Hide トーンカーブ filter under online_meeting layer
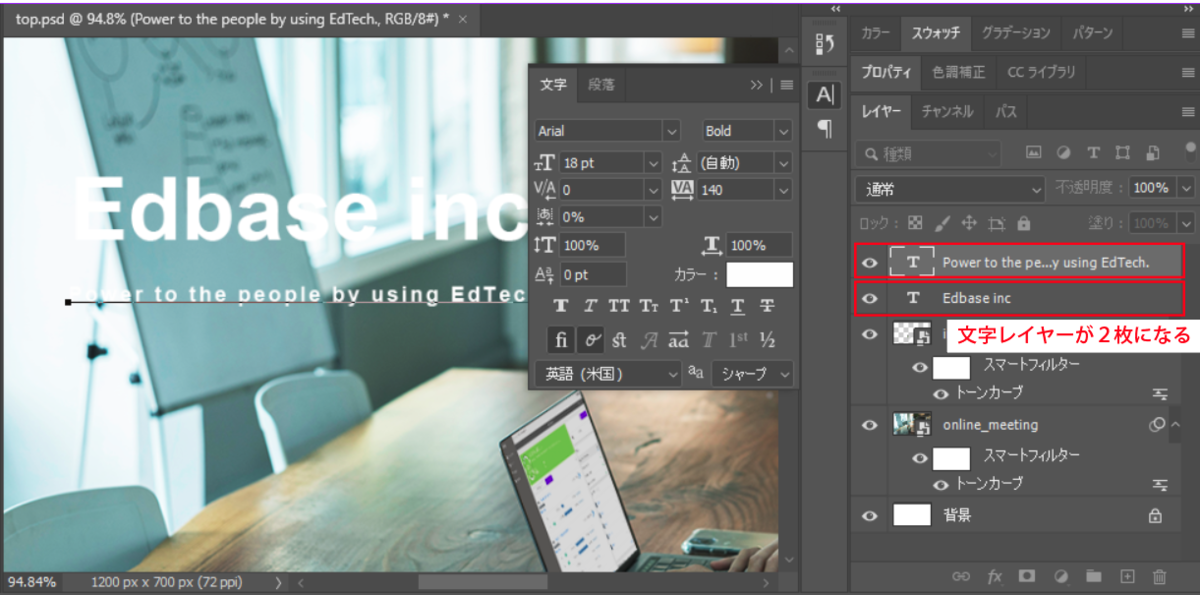 942,483
